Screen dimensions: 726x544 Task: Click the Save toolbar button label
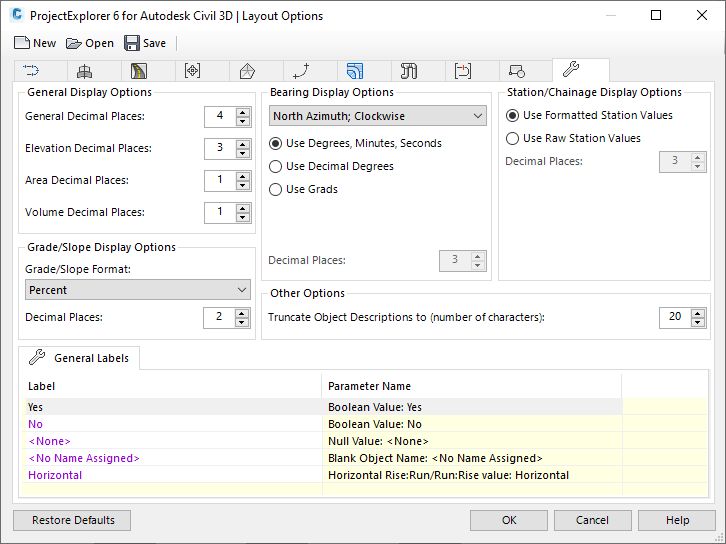154,43
